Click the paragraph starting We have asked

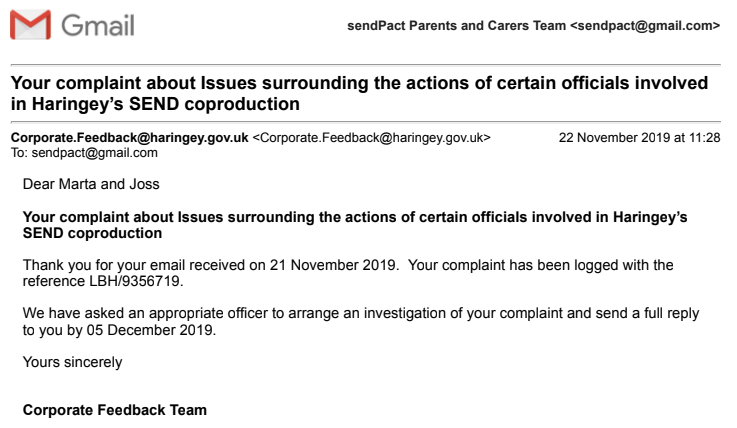click(360, 321)
